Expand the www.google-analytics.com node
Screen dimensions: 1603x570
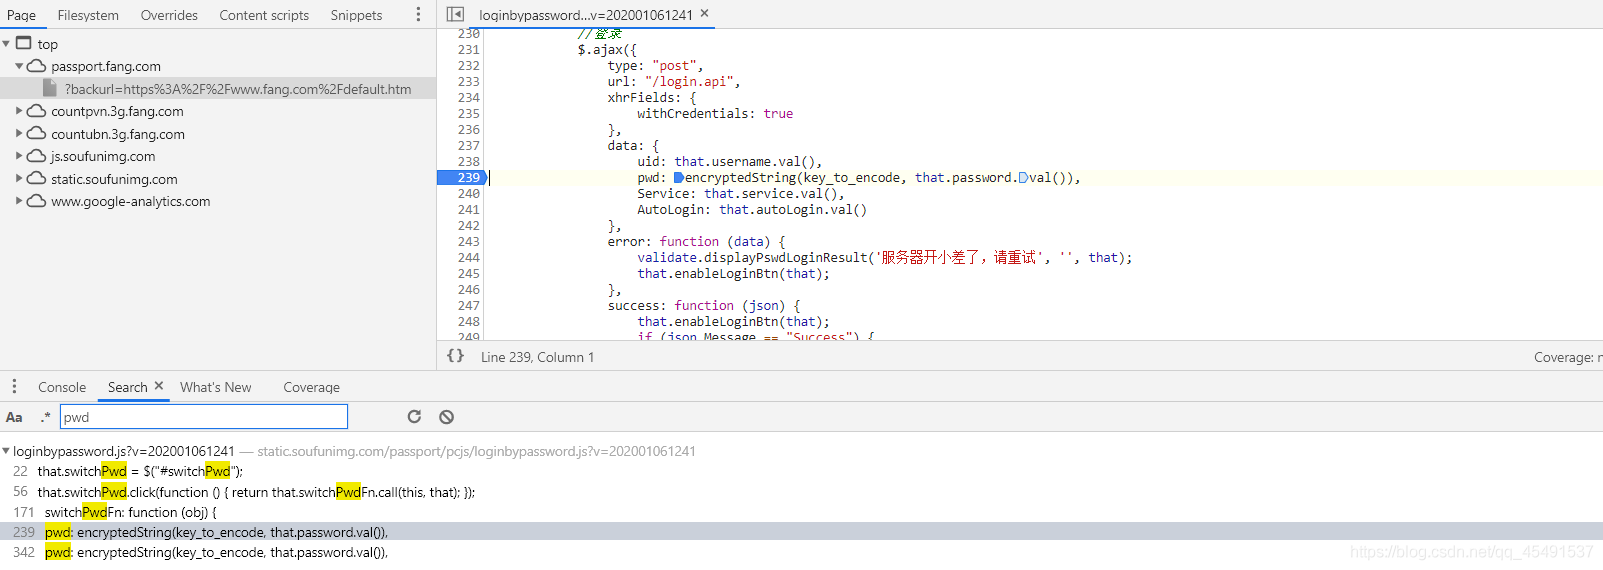click(19, 201)
